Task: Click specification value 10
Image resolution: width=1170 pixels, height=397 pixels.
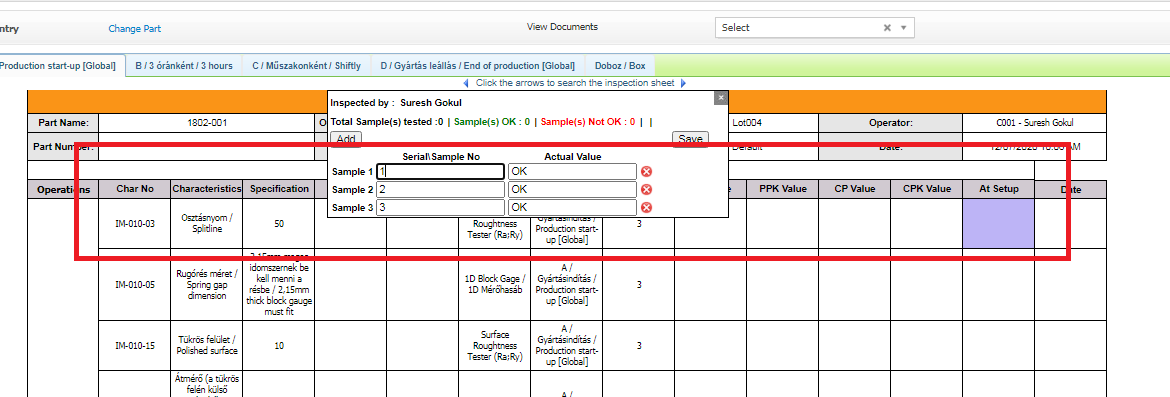Action: pos(279,346)
